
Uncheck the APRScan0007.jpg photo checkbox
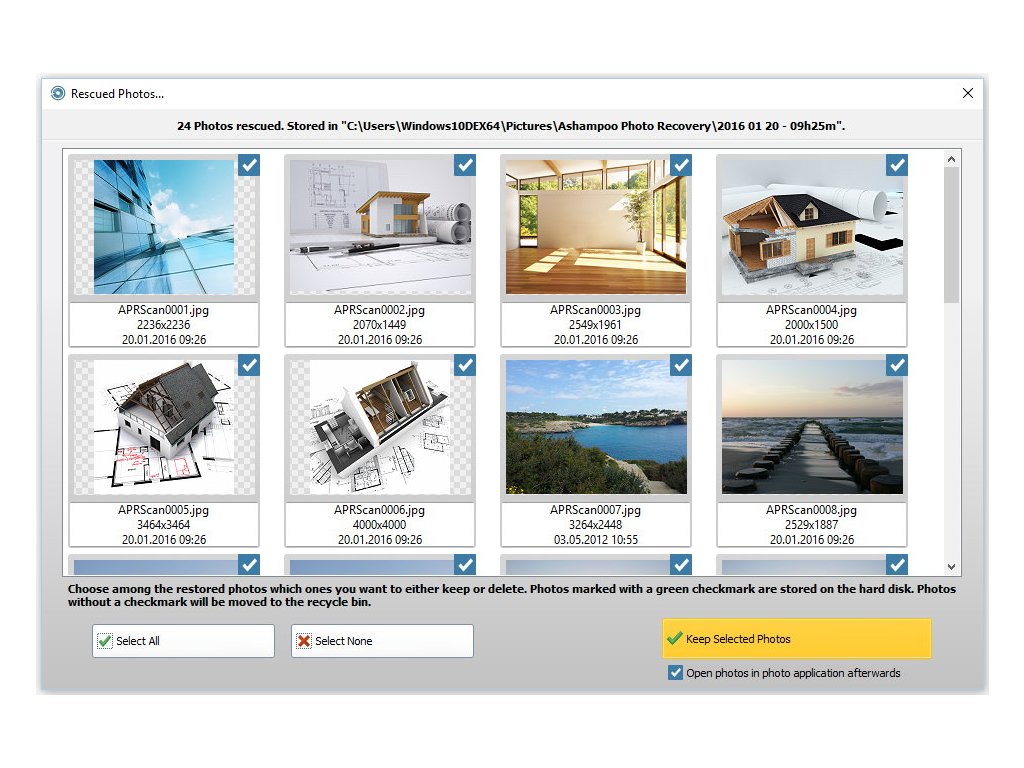[x=681, y=365]
